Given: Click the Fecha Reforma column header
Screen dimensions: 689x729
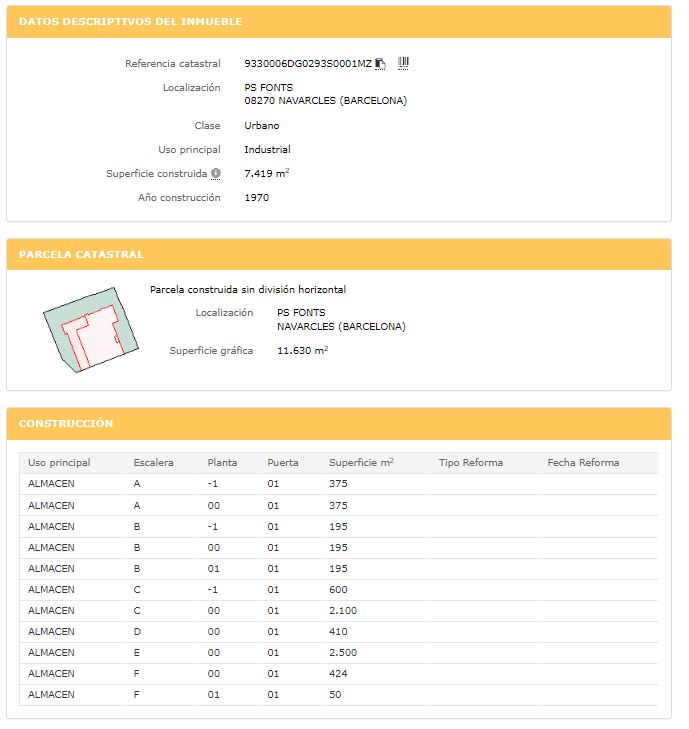Looking at the screenshot, I should [x=583, y=463].
